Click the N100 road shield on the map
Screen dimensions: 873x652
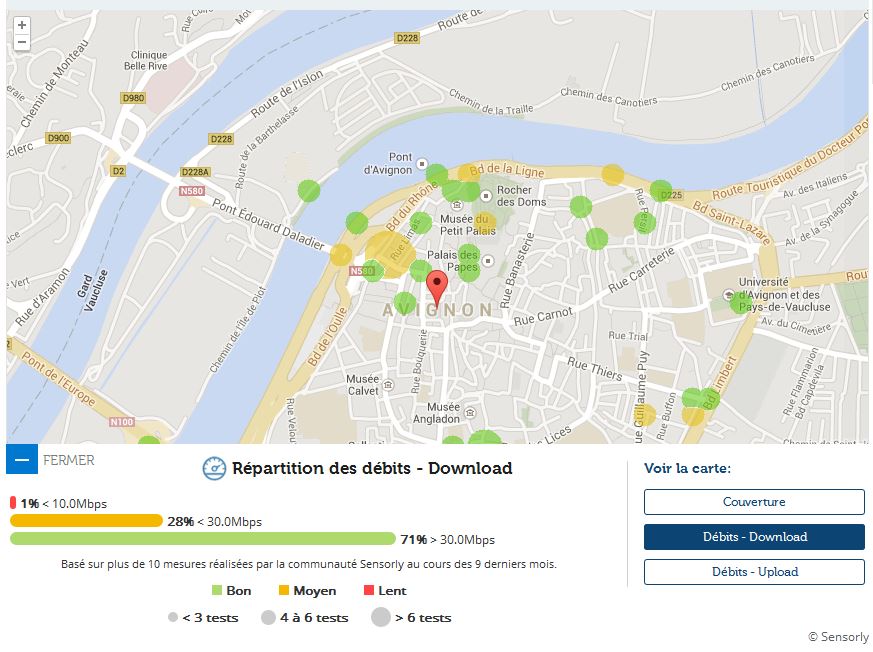pos(121,422)
